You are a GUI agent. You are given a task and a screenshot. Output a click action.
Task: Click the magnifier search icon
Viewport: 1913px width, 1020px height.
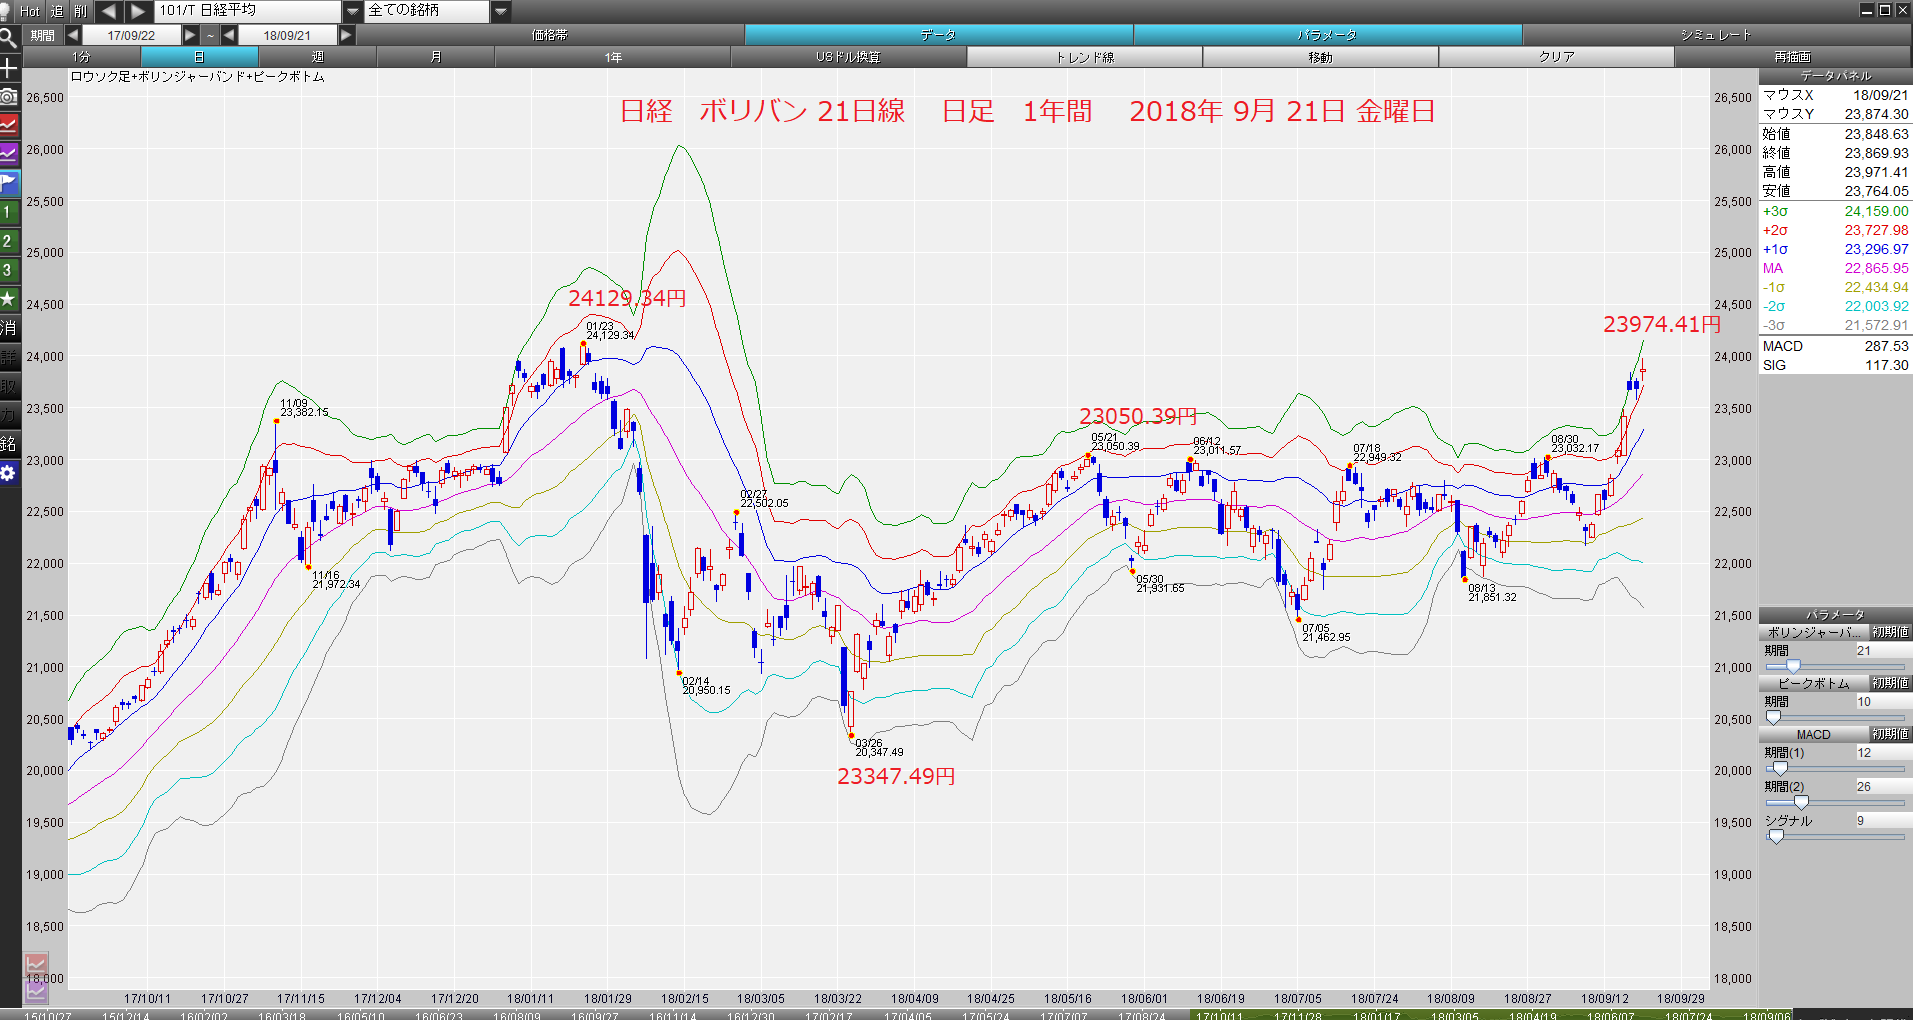coord(9,39)
